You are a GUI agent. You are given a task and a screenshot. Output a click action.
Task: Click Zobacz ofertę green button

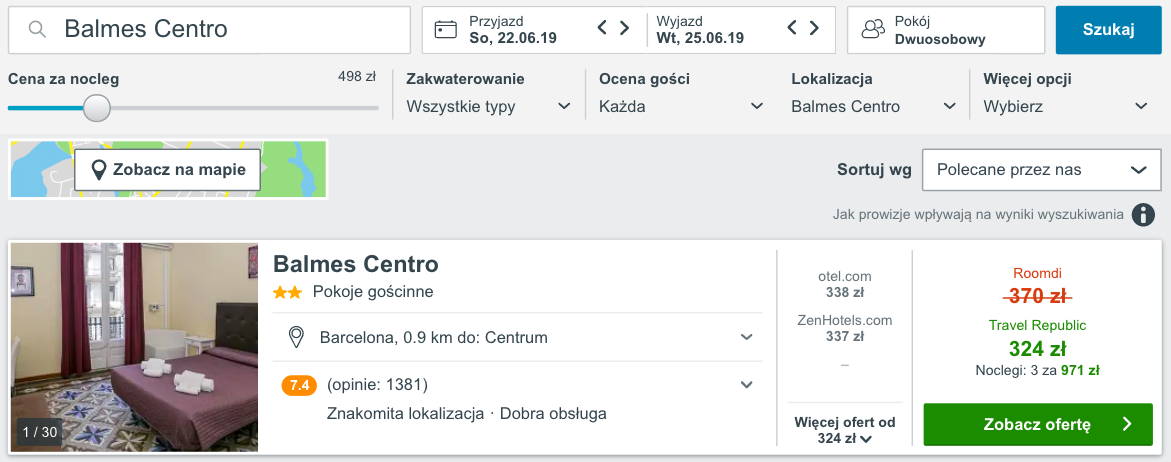1038,425
